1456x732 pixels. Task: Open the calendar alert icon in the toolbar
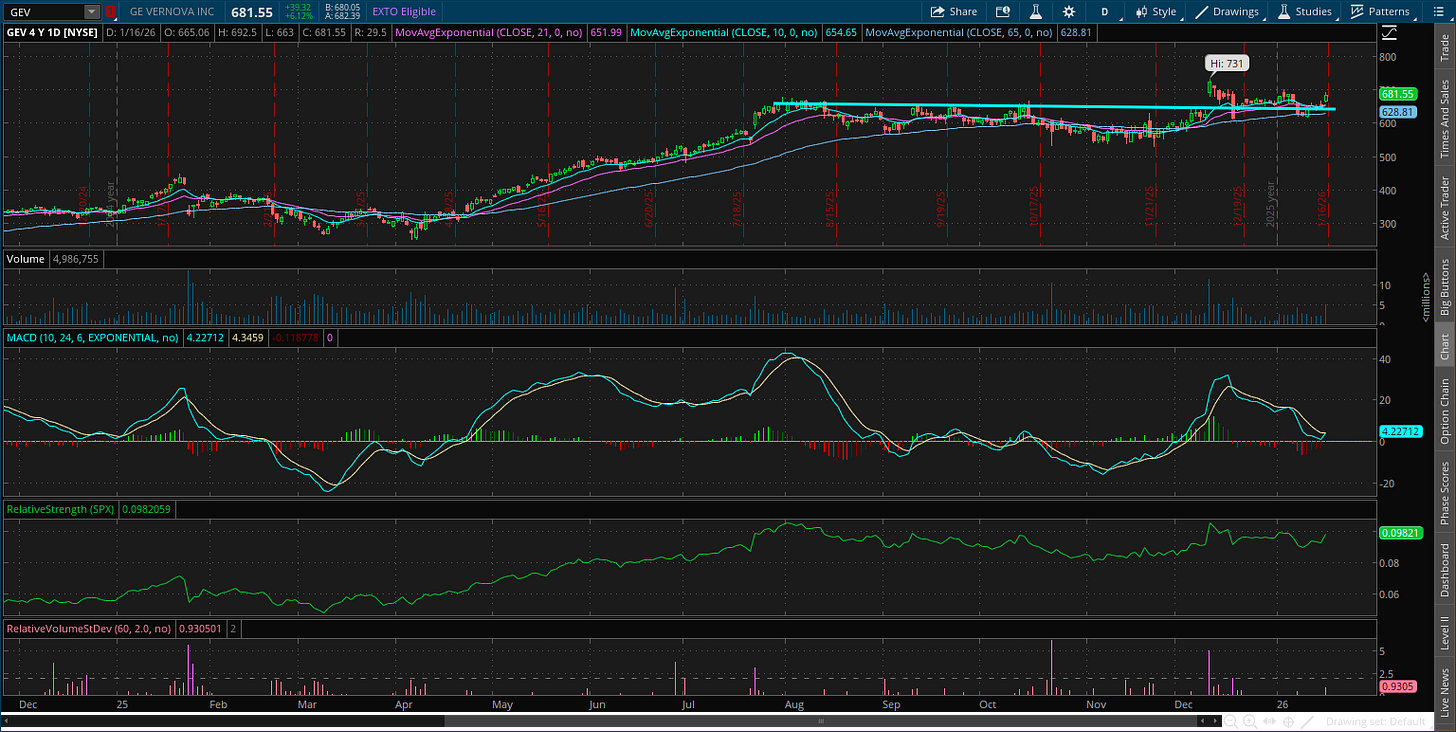pyautogui.click(x=1003, y=12)
